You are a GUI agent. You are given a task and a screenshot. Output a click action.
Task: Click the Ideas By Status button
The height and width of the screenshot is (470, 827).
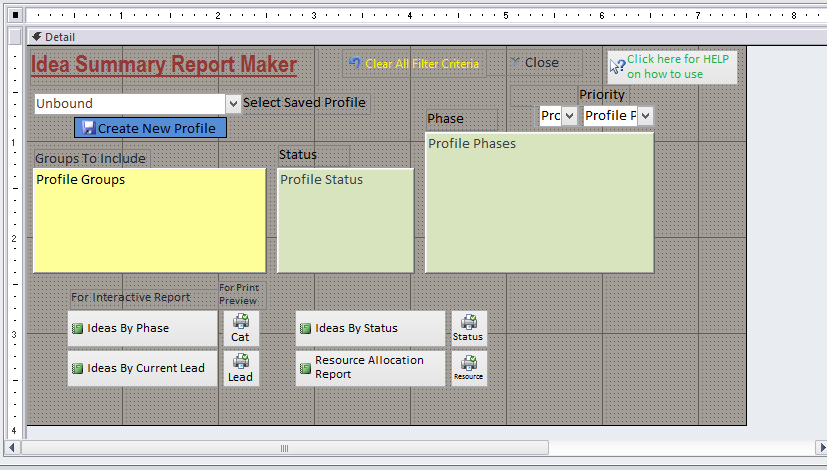tap(370, 328)
